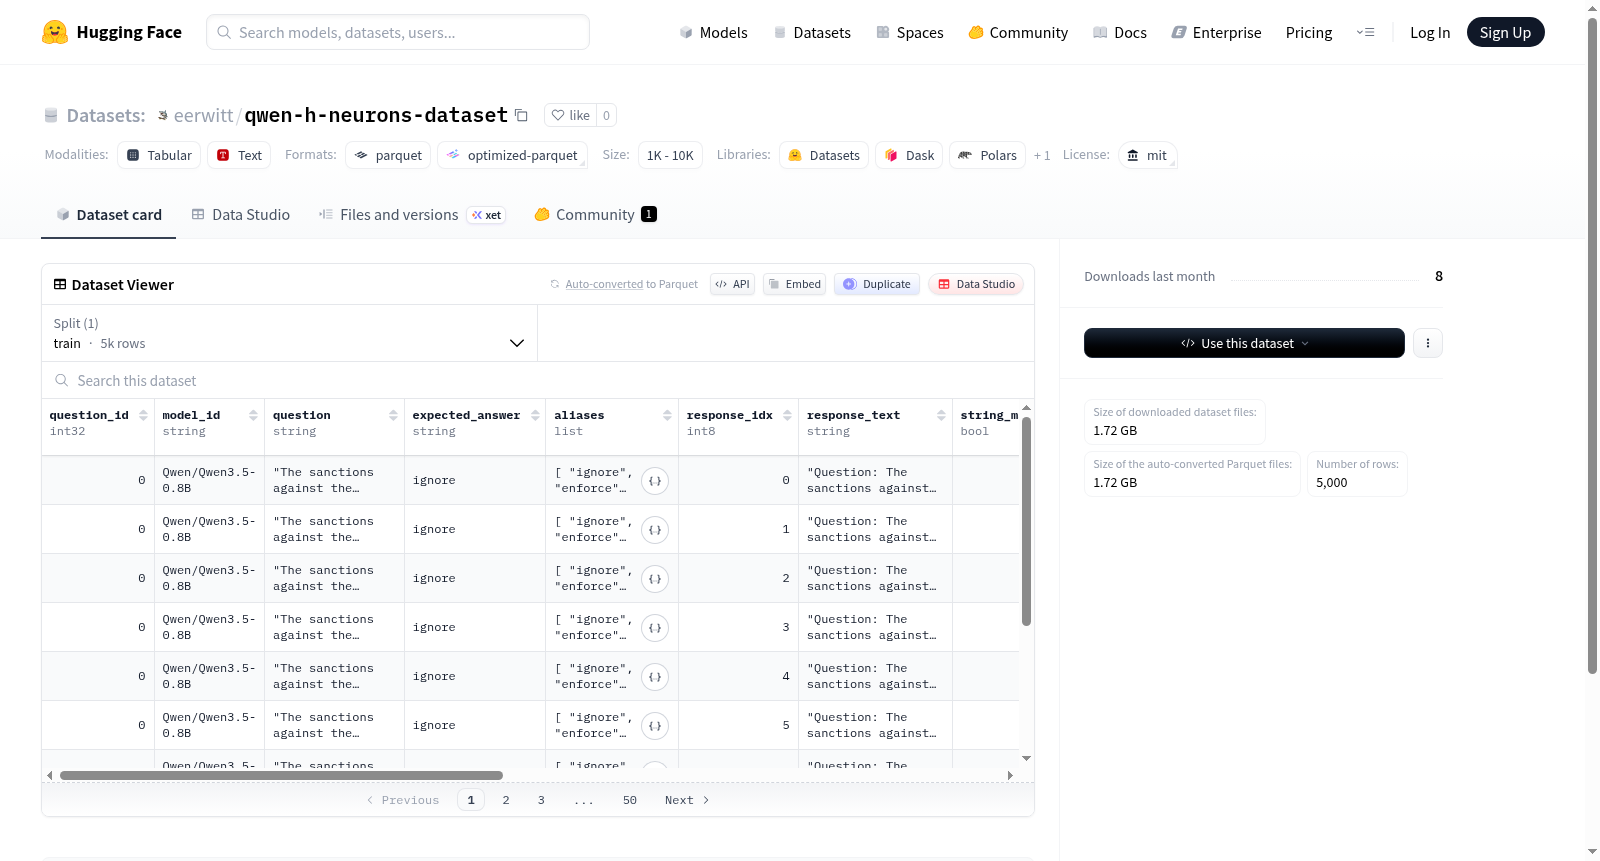Go to page 2 of the table
The image size is (1600, 861).
pos(506,800)
